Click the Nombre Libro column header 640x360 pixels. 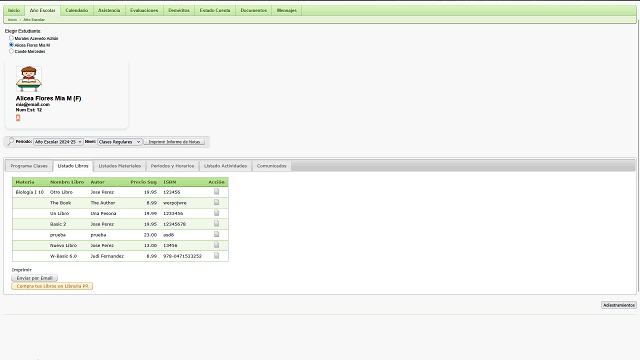click(67, 182)
